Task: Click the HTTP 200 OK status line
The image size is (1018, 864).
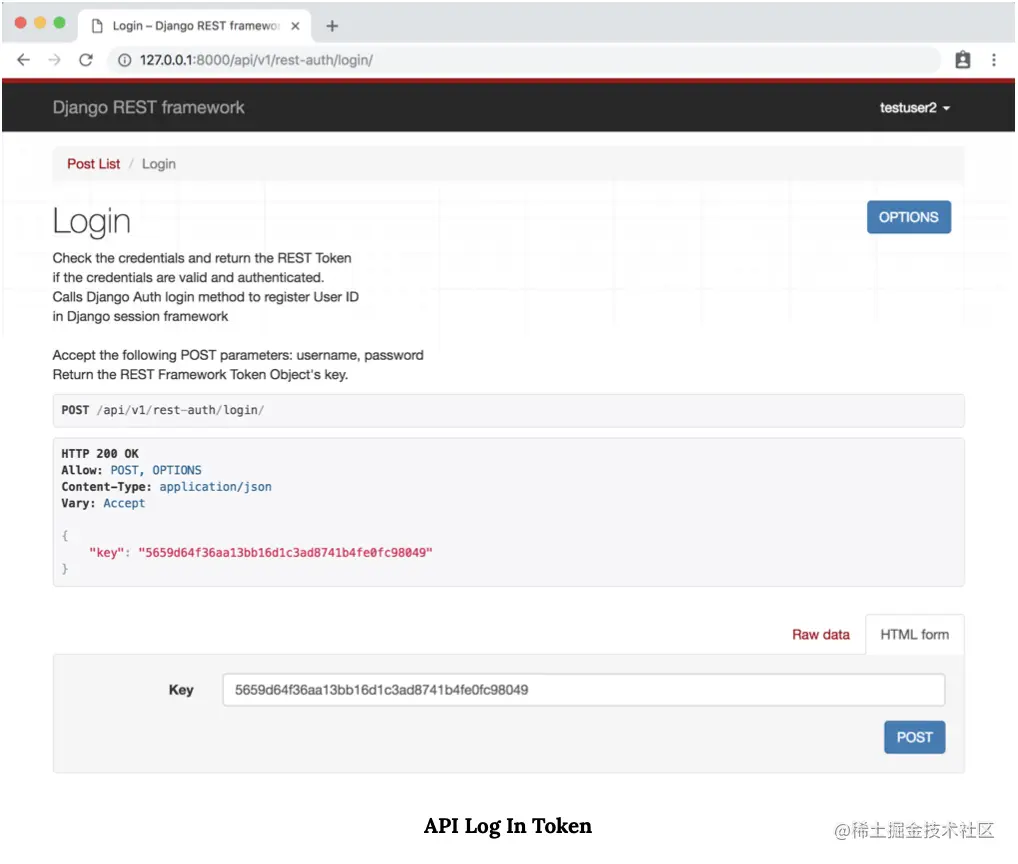Action: (100, 453)
